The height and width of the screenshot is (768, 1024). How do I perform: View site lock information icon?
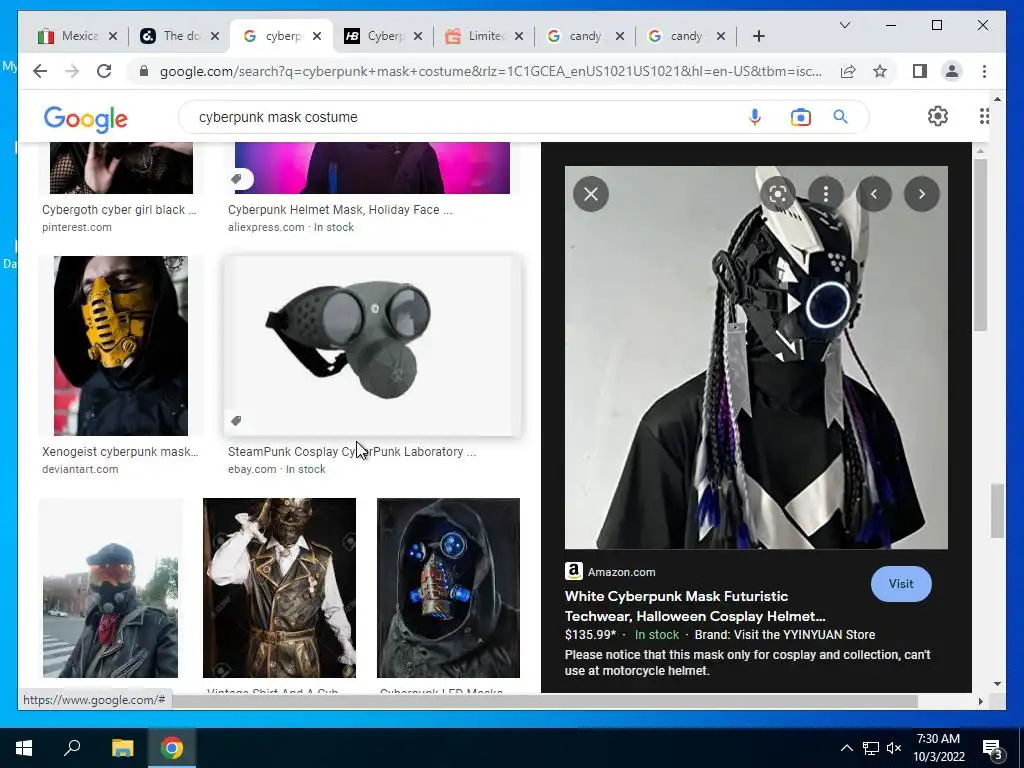[x=144, y=71]
